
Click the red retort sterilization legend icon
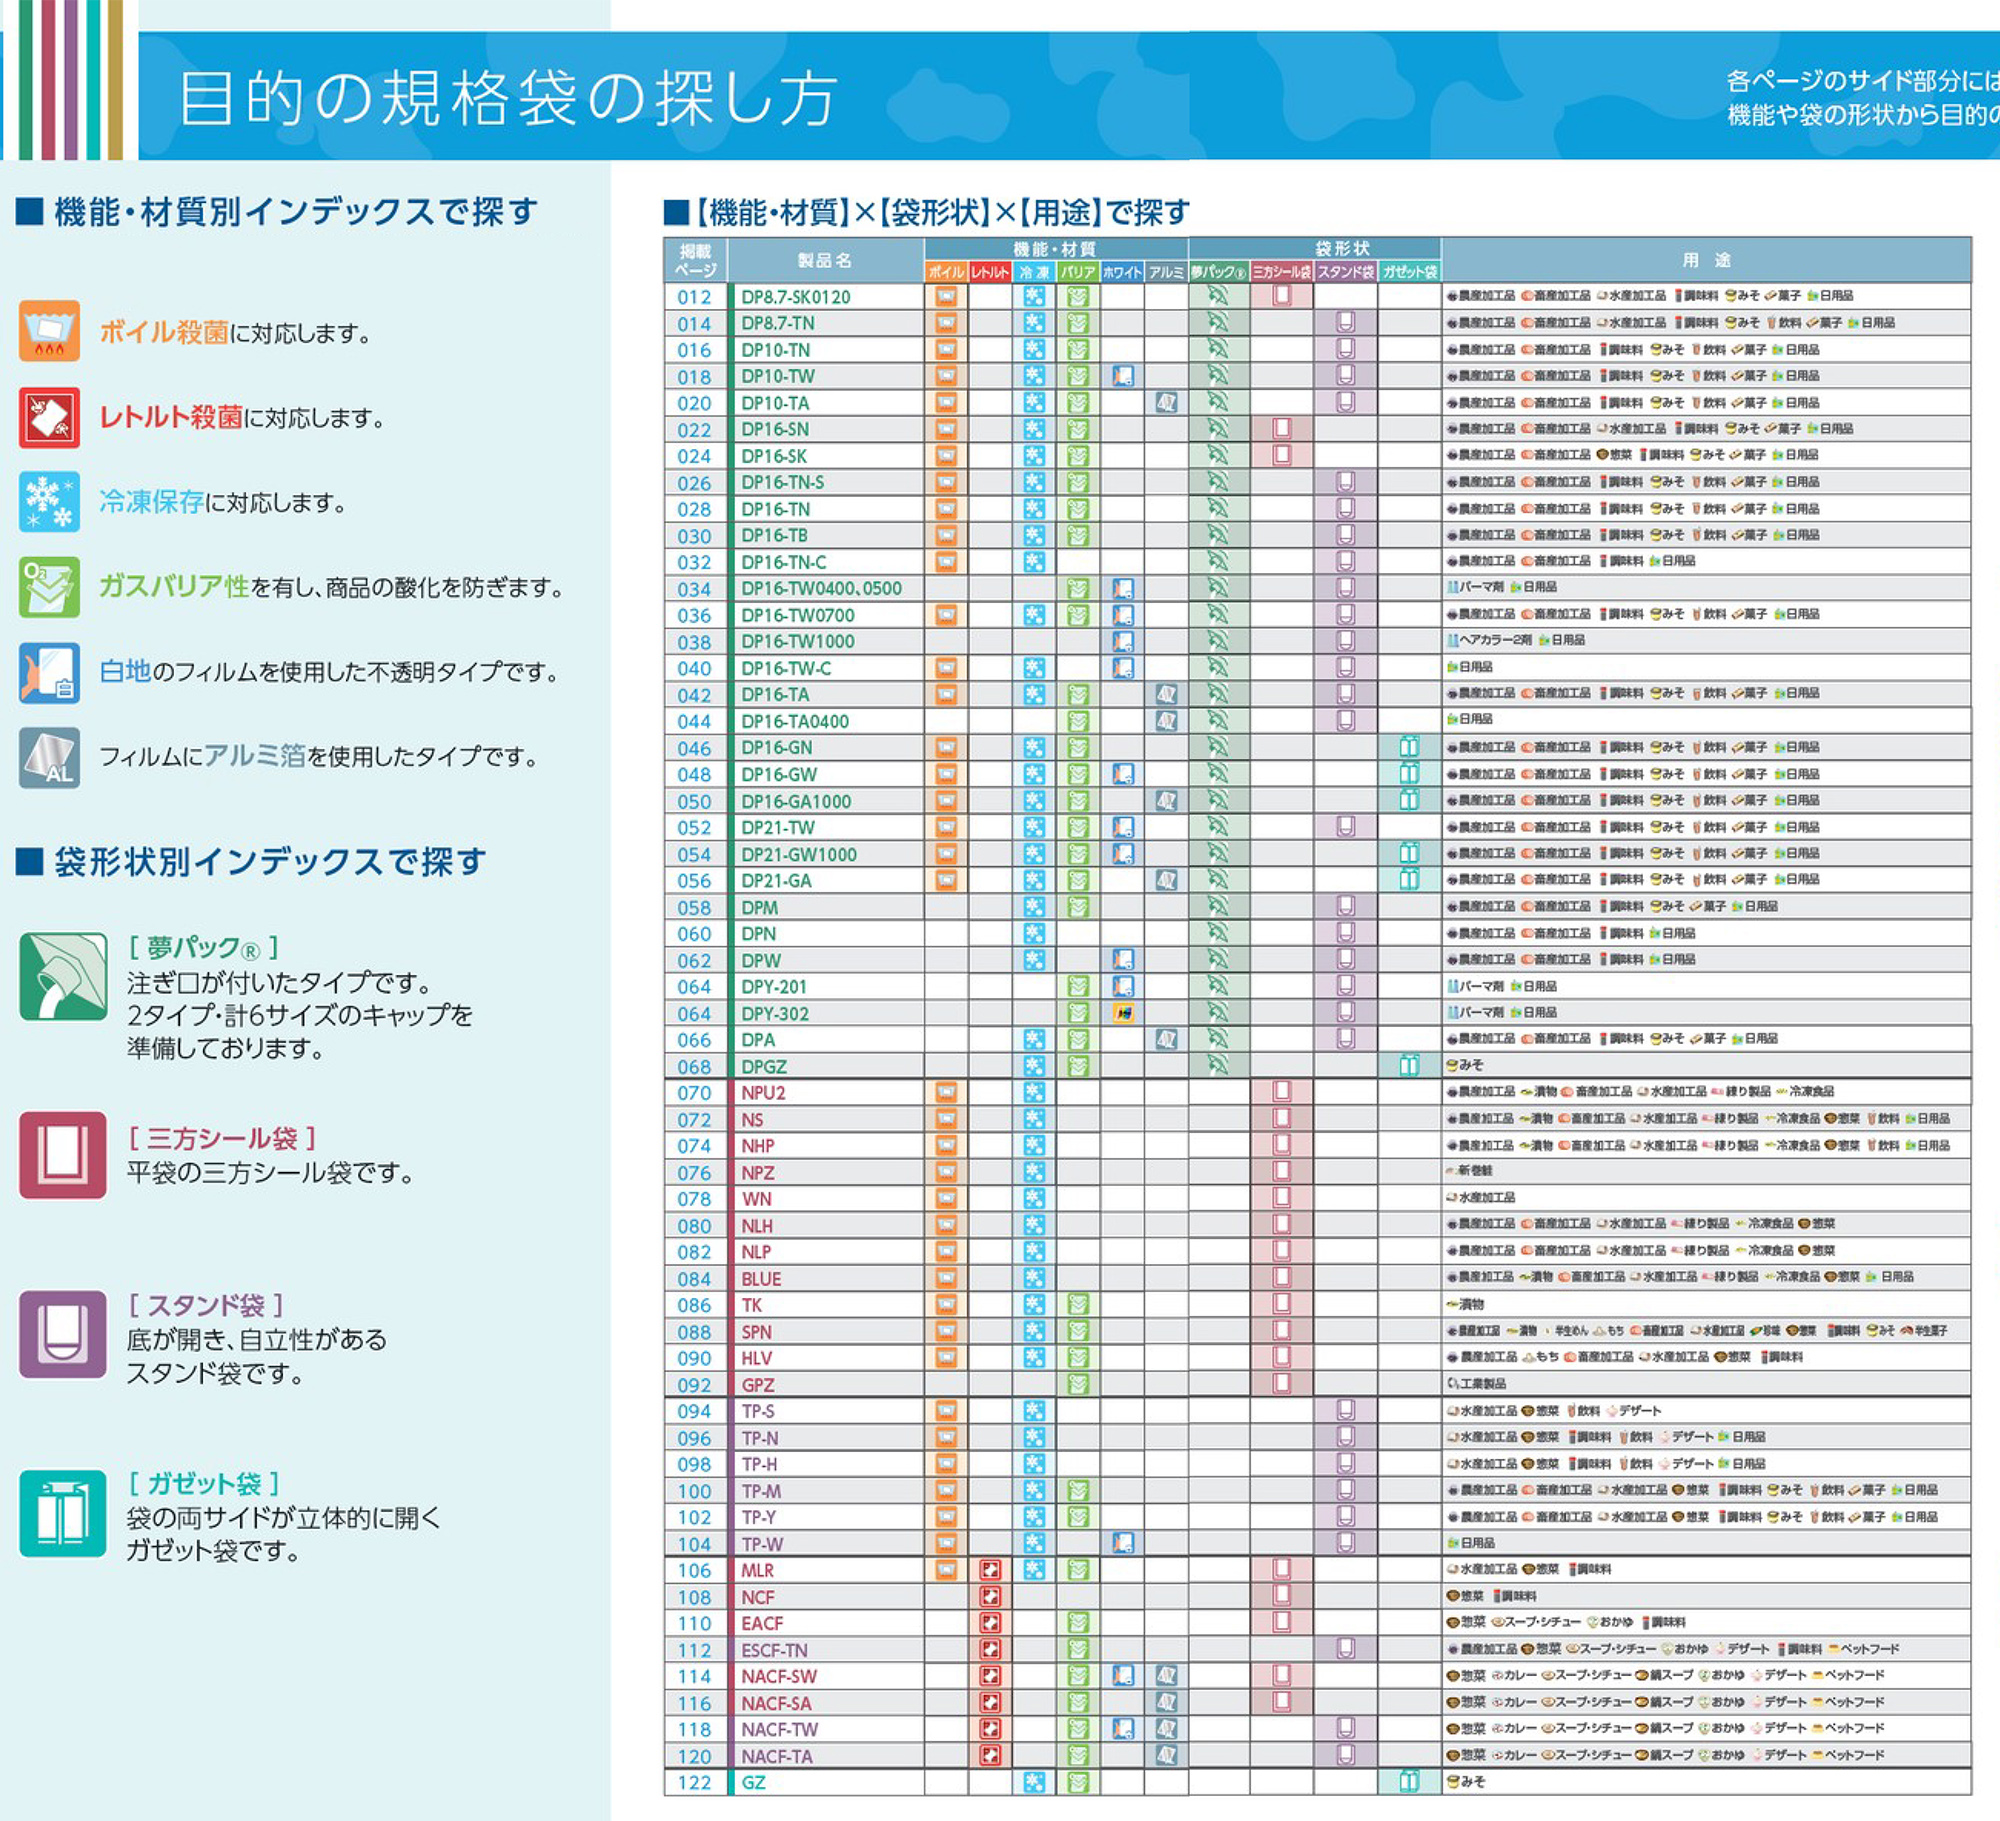pyautogui.click(x=49, y=417)
